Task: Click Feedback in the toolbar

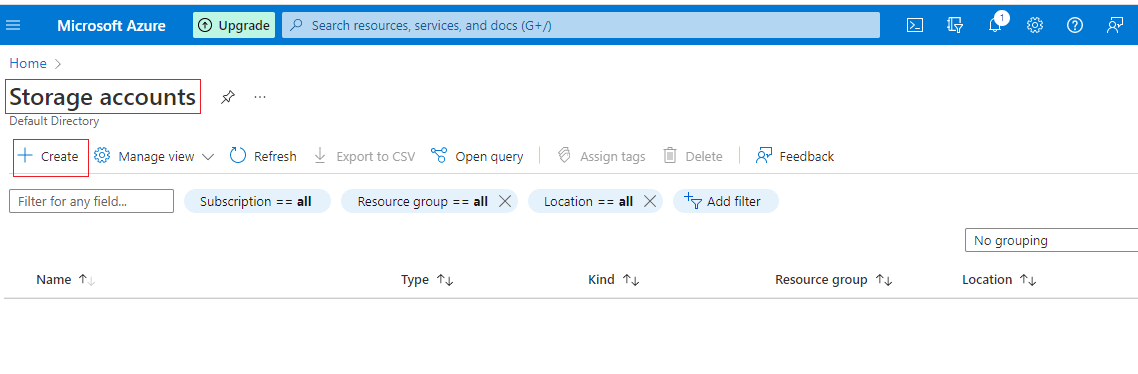Action: [795, 156]
